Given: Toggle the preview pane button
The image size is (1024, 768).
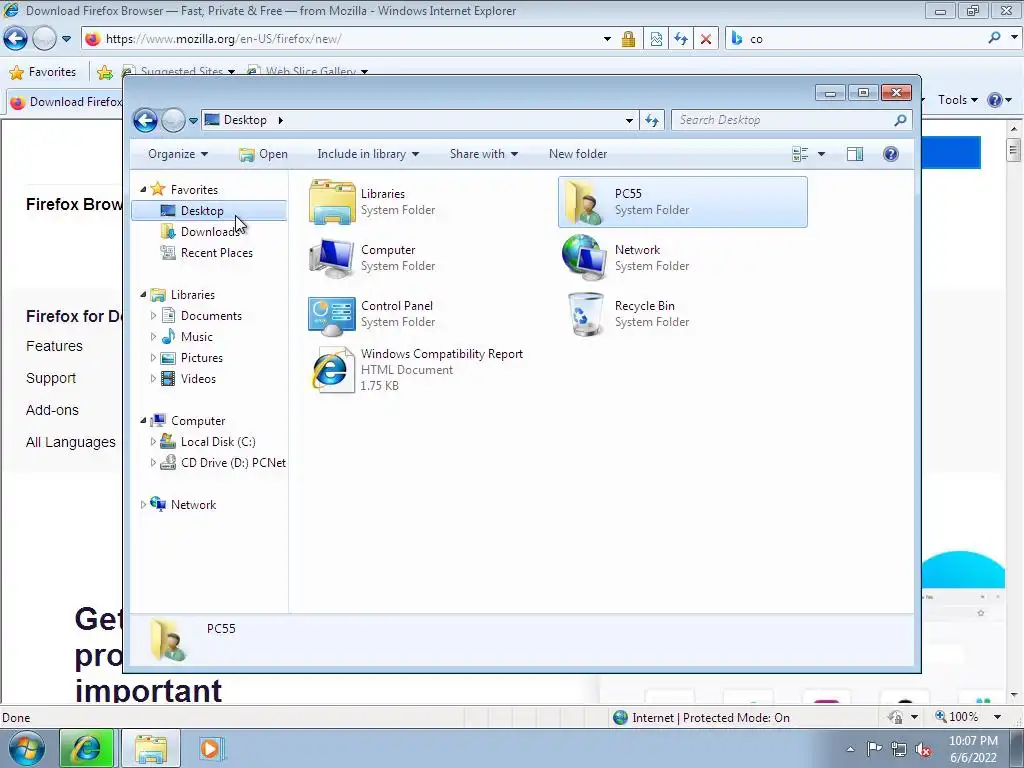Looking at the screenshot, I should 854,154.
